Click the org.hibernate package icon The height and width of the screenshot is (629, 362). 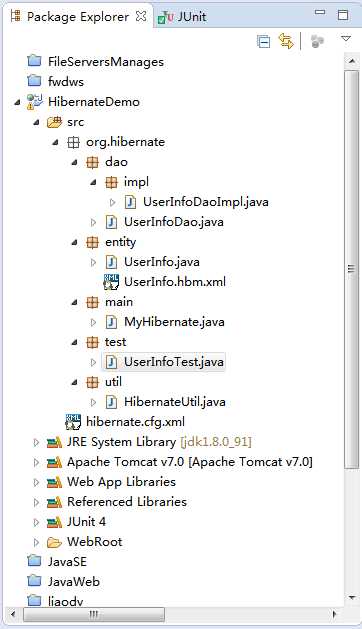pos(73,142)
